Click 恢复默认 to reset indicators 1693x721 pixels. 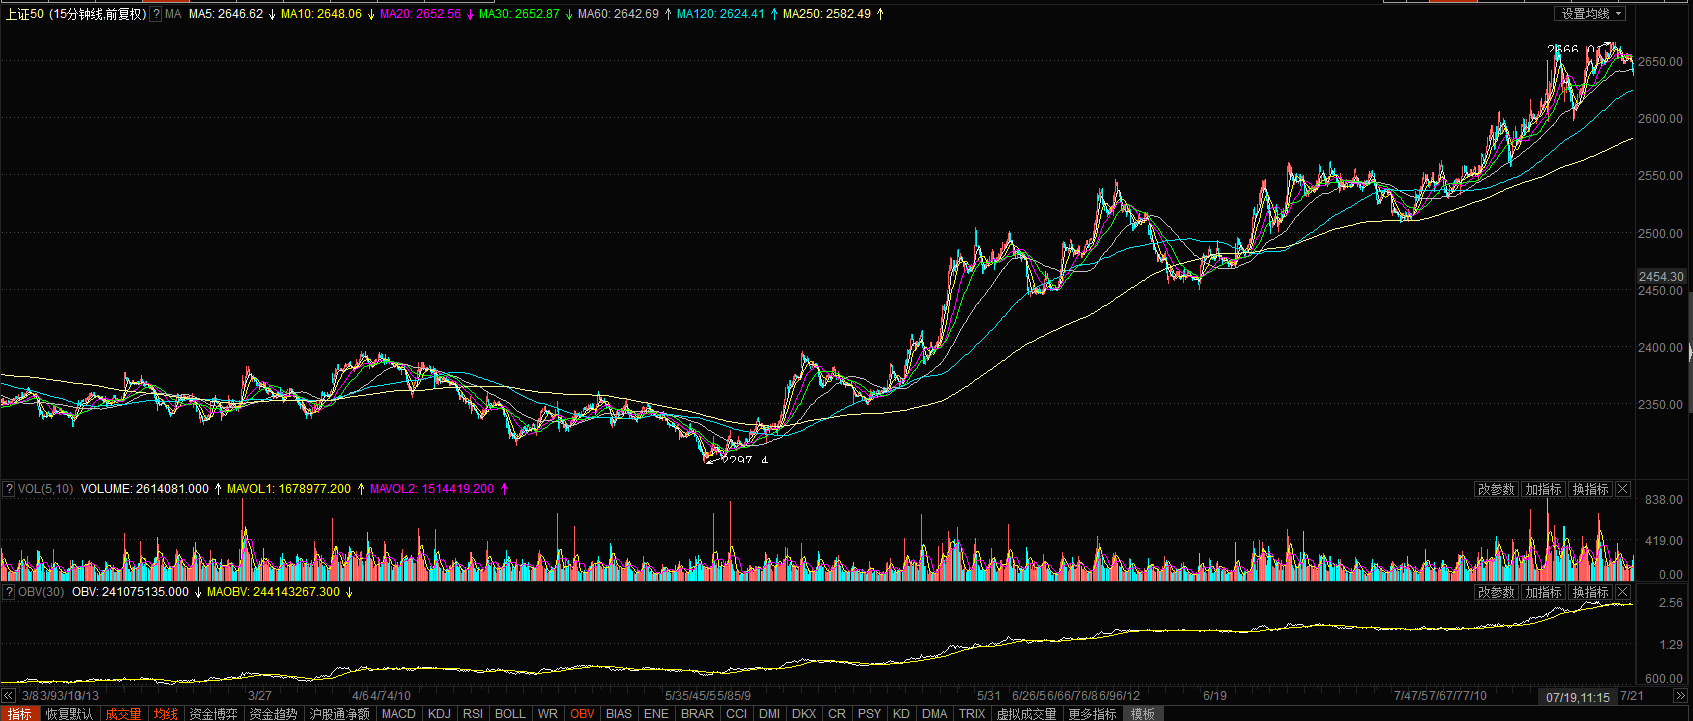[x=69, y=714]
